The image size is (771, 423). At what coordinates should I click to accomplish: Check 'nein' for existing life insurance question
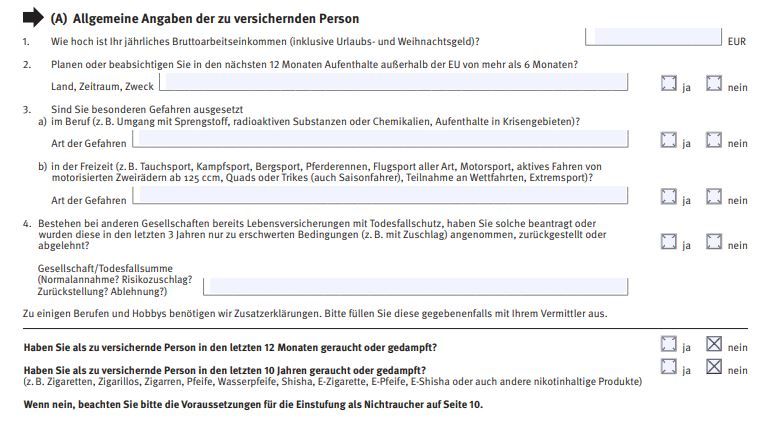coord(714,242)
